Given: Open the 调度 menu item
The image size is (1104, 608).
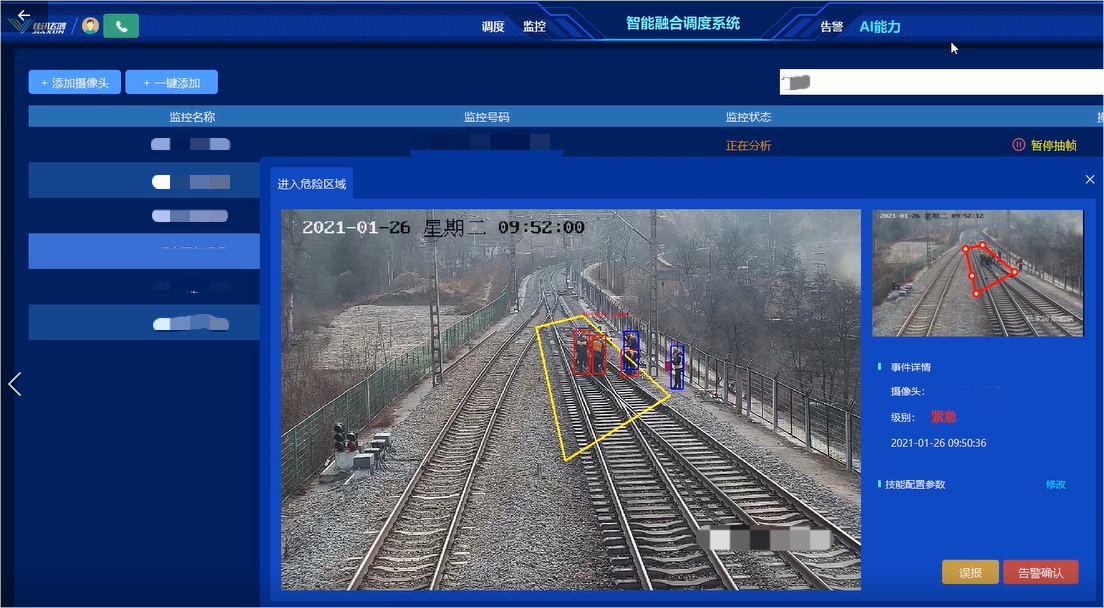Looking at the screenshot, I should coord(493,27).
